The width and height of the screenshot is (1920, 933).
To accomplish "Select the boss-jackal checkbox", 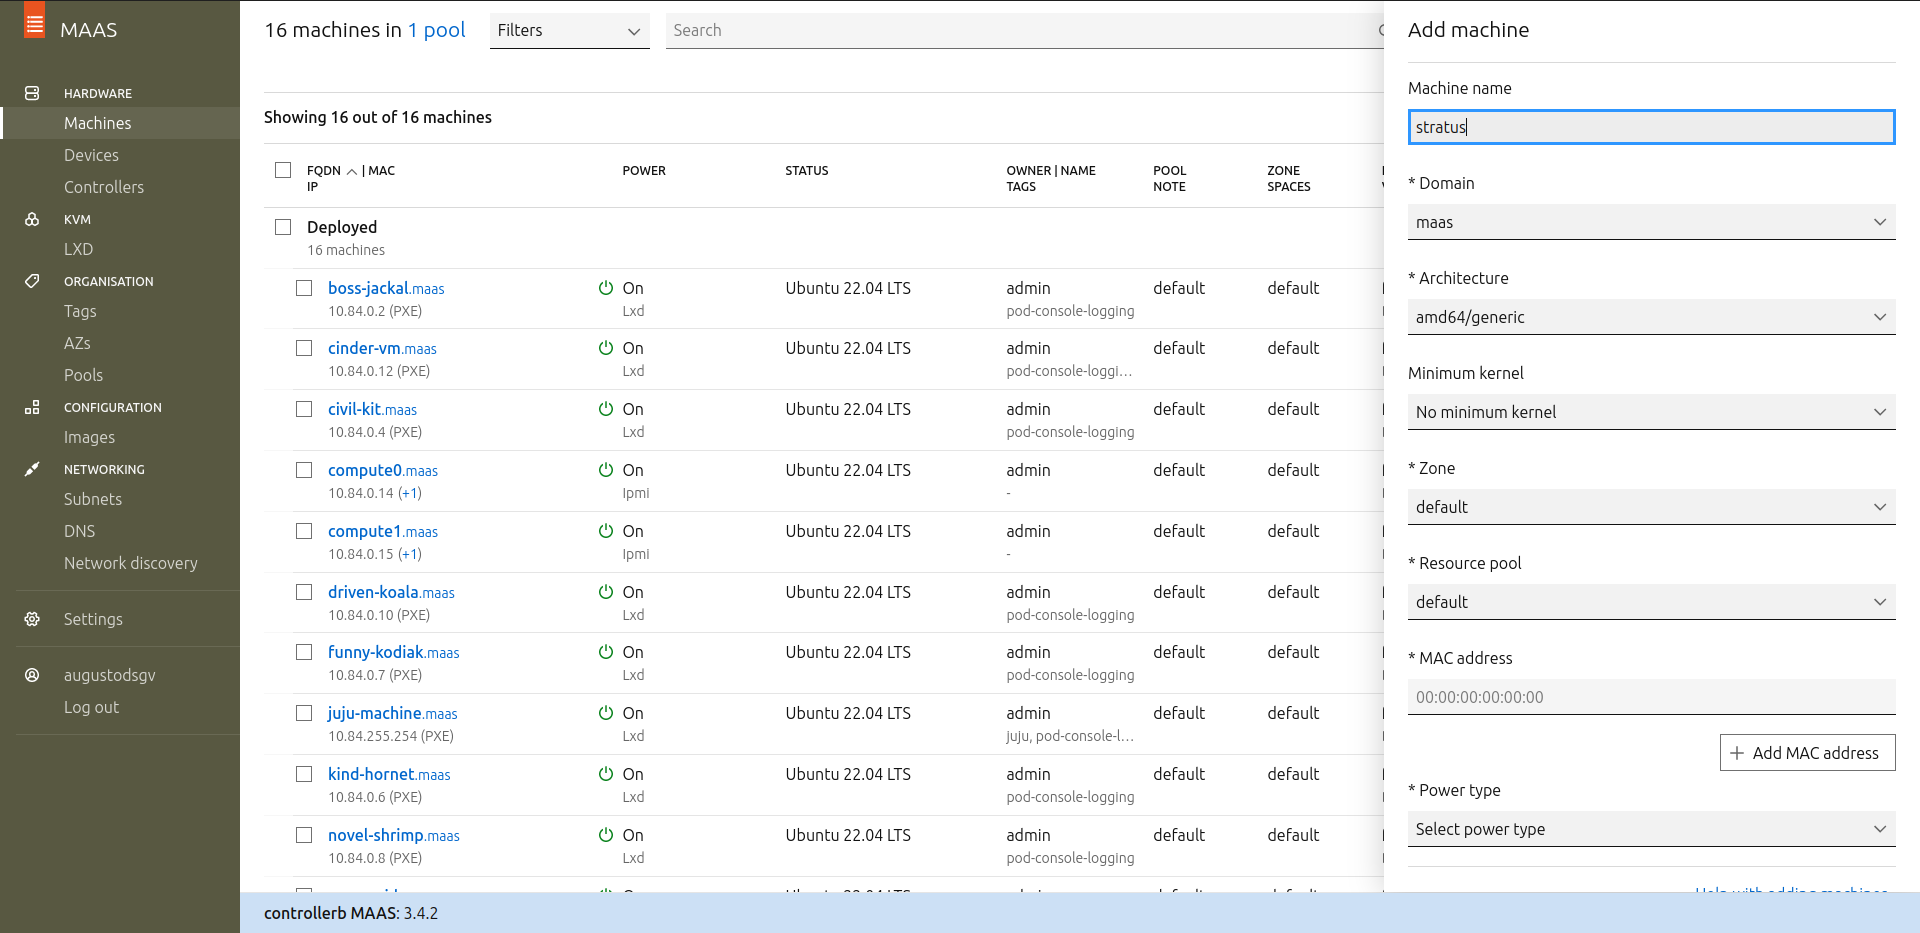I will [304, 288].
